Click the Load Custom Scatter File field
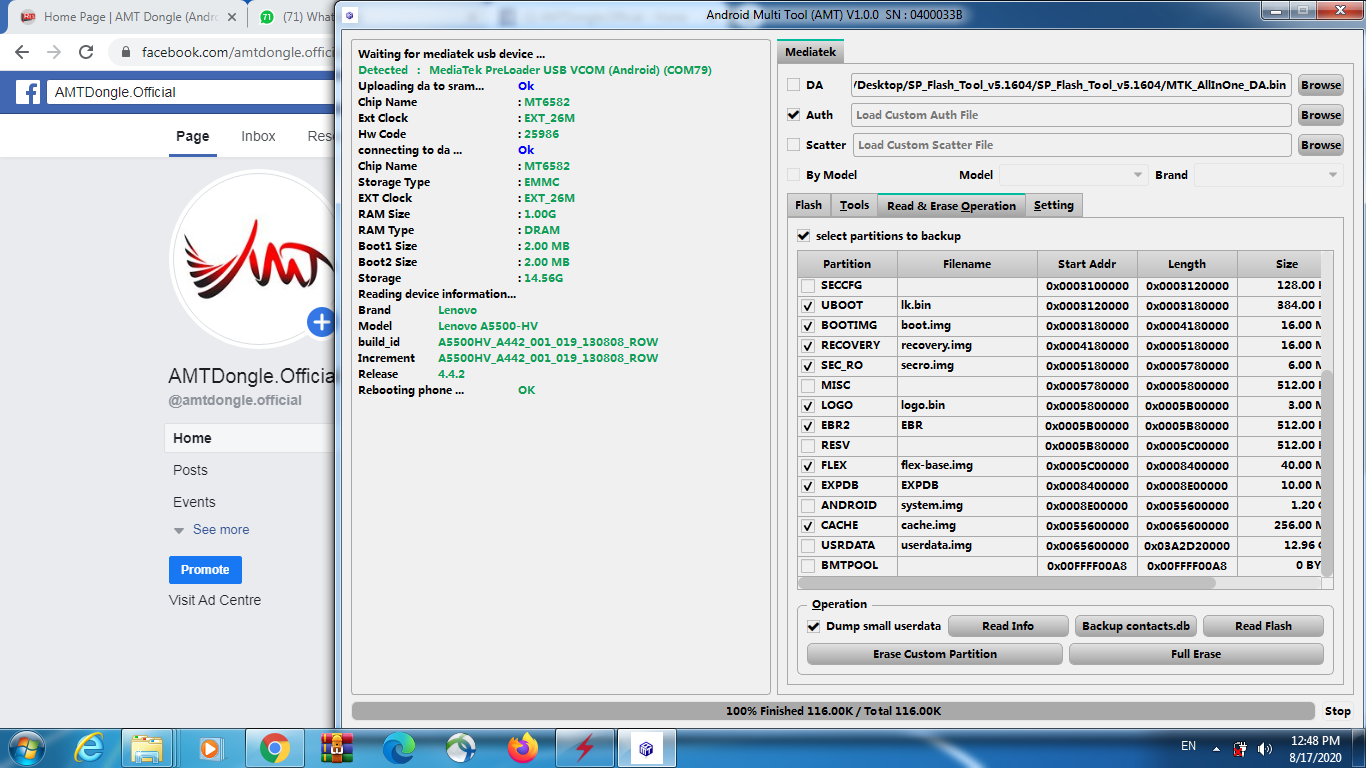 1072,145
